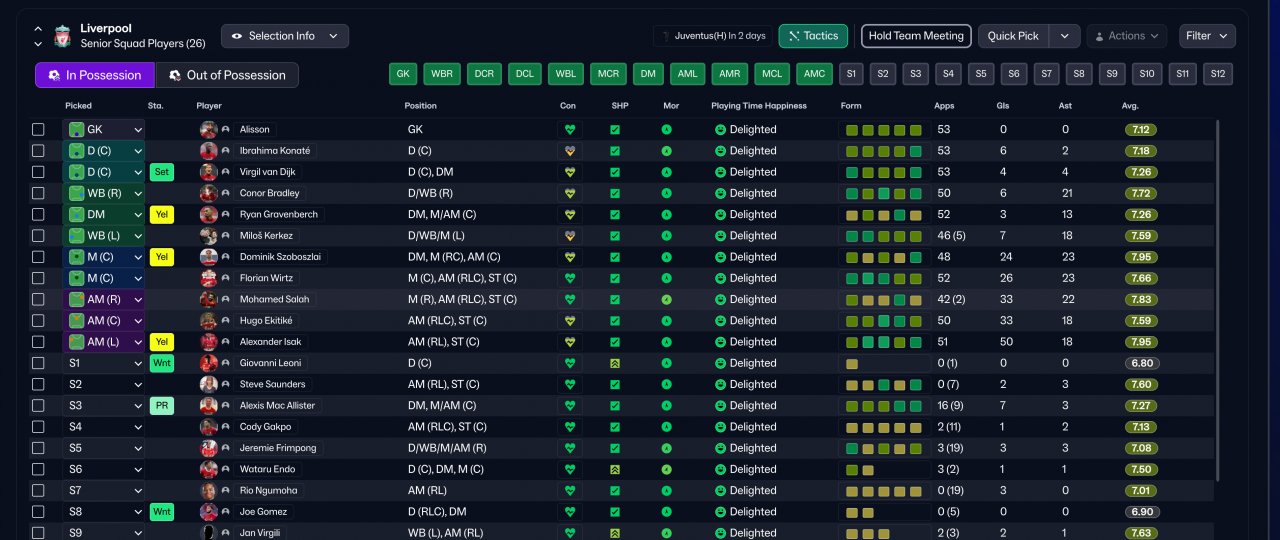Click smiley icon beside Alisson's Delighted status
Screen dimensions: 1280x540
pyautogui.click(x=720, y=130)
